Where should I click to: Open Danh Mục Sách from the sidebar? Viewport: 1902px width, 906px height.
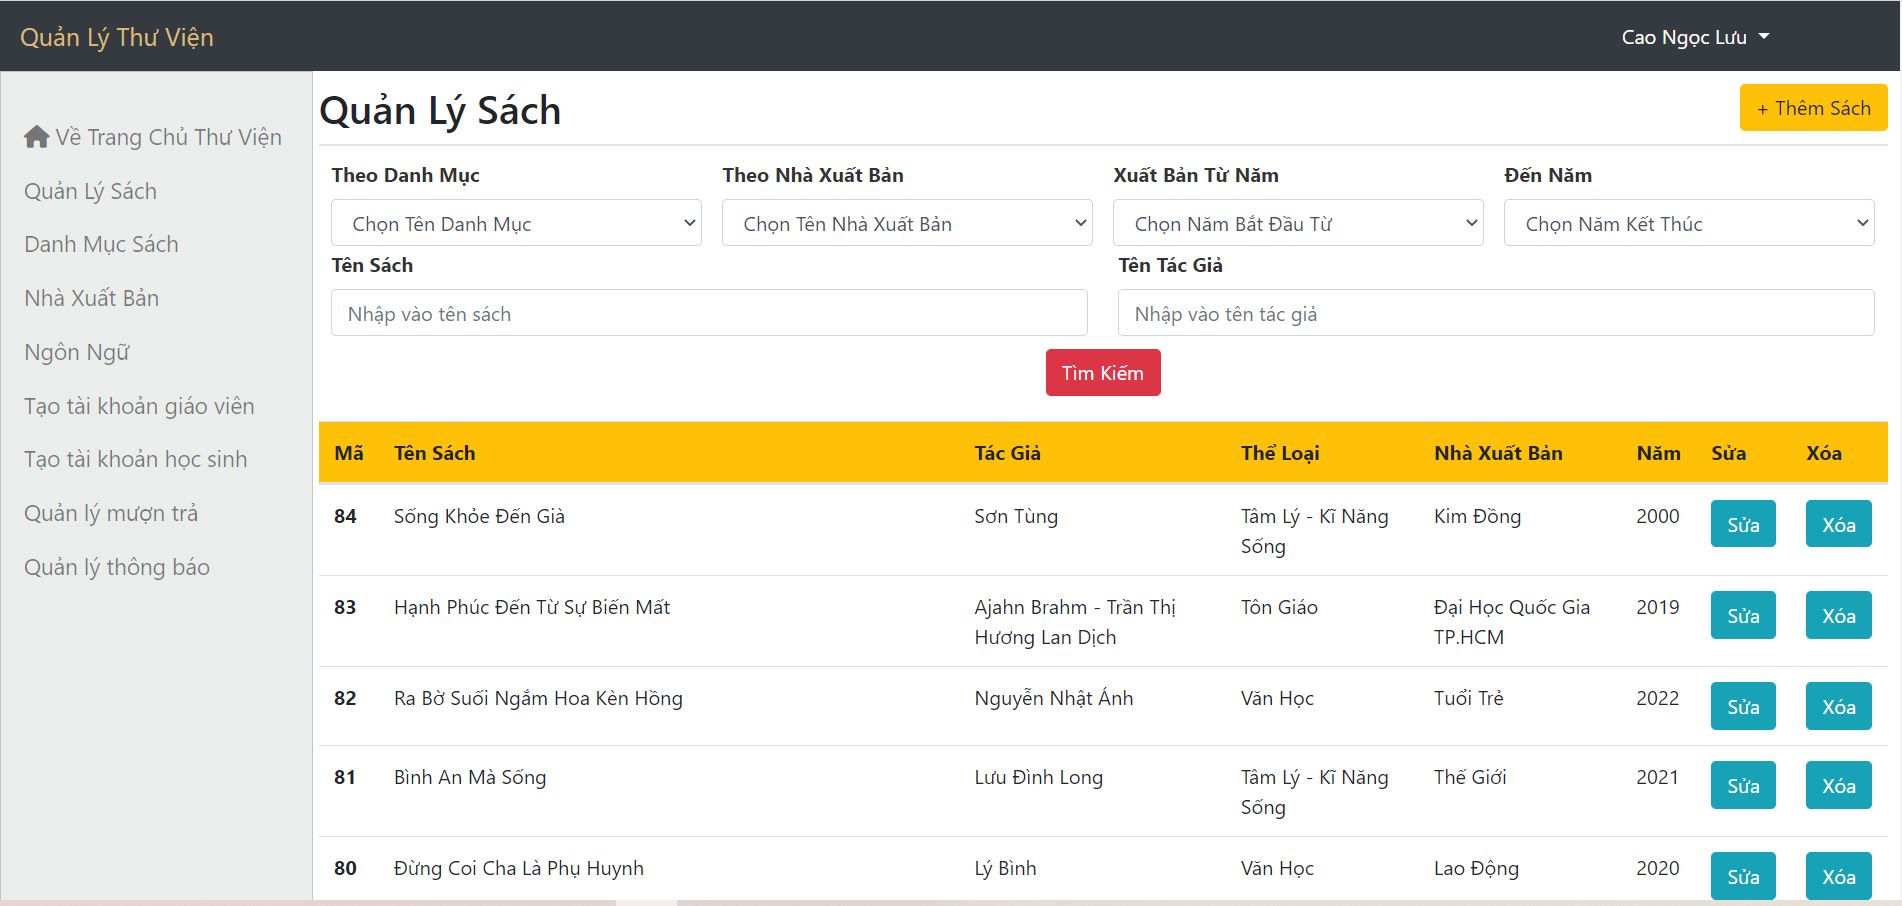coord(101,244)
